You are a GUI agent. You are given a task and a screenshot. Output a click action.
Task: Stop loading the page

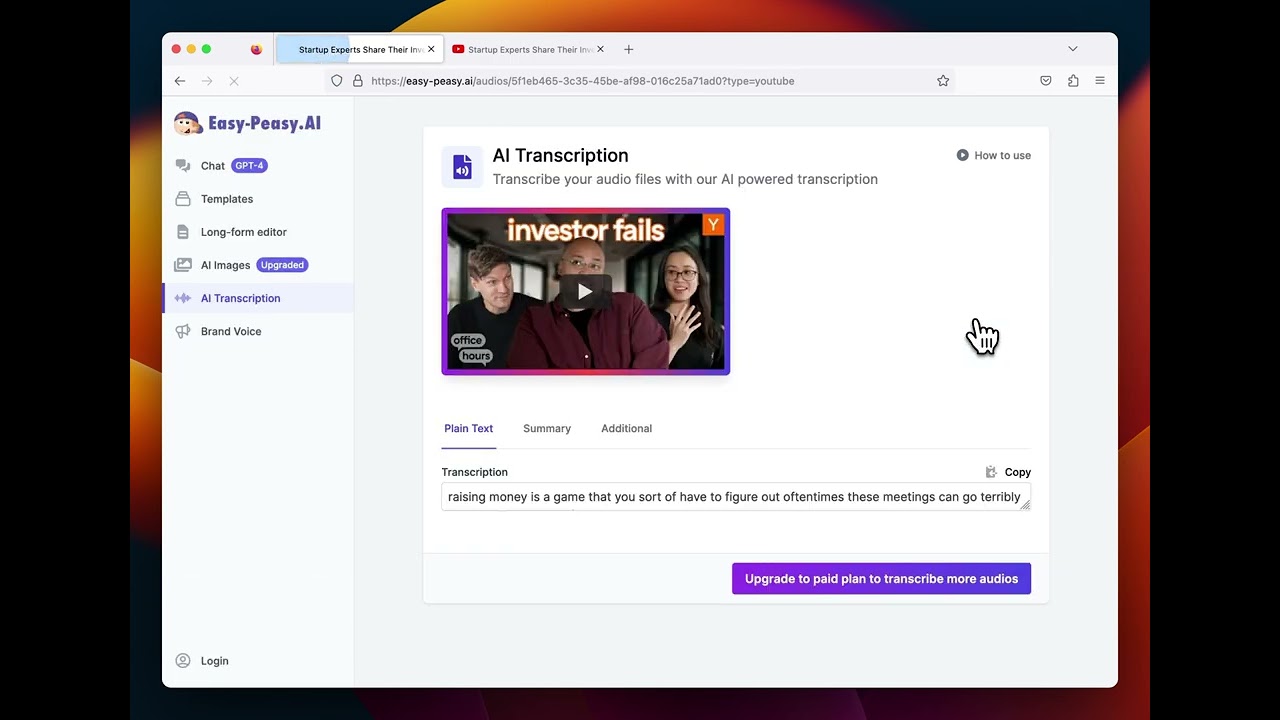[234, 81]
